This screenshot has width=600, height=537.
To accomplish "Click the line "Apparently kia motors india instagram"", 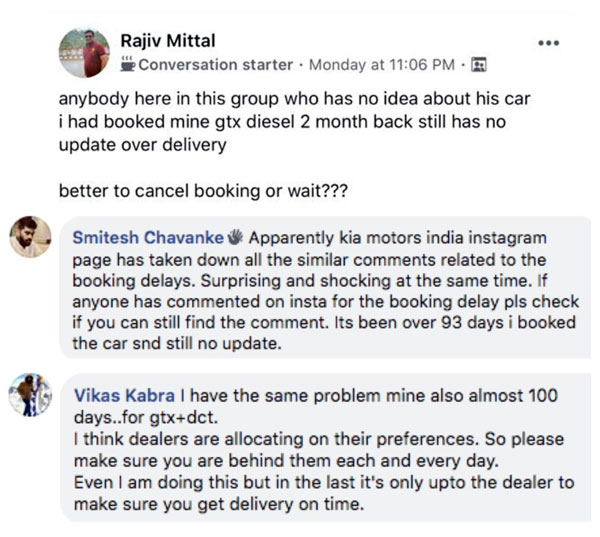I will [x=399, y=239].
